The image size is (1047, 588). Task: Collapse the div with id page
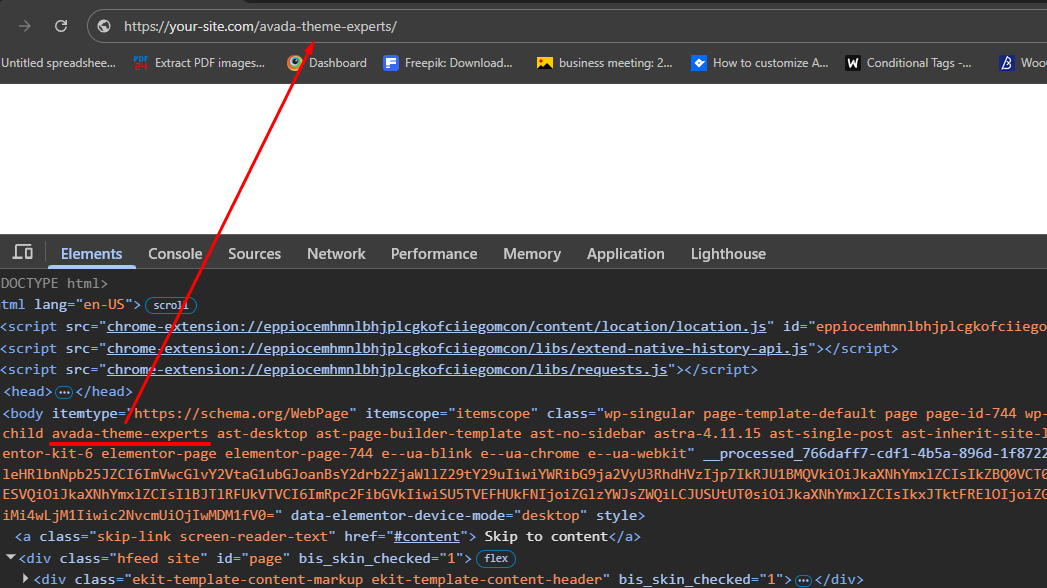11,557
